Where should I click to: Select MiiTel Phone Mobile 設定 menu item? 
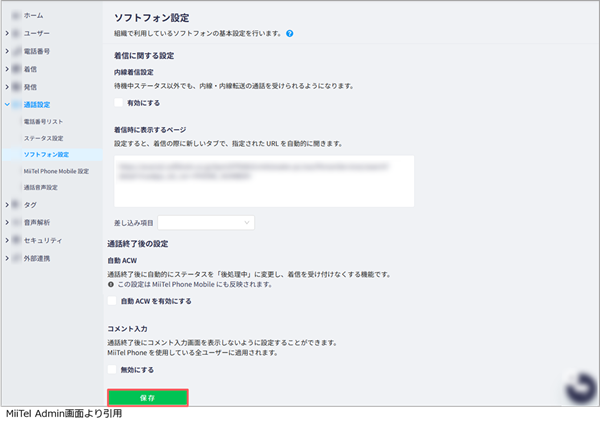pos(56,171)
